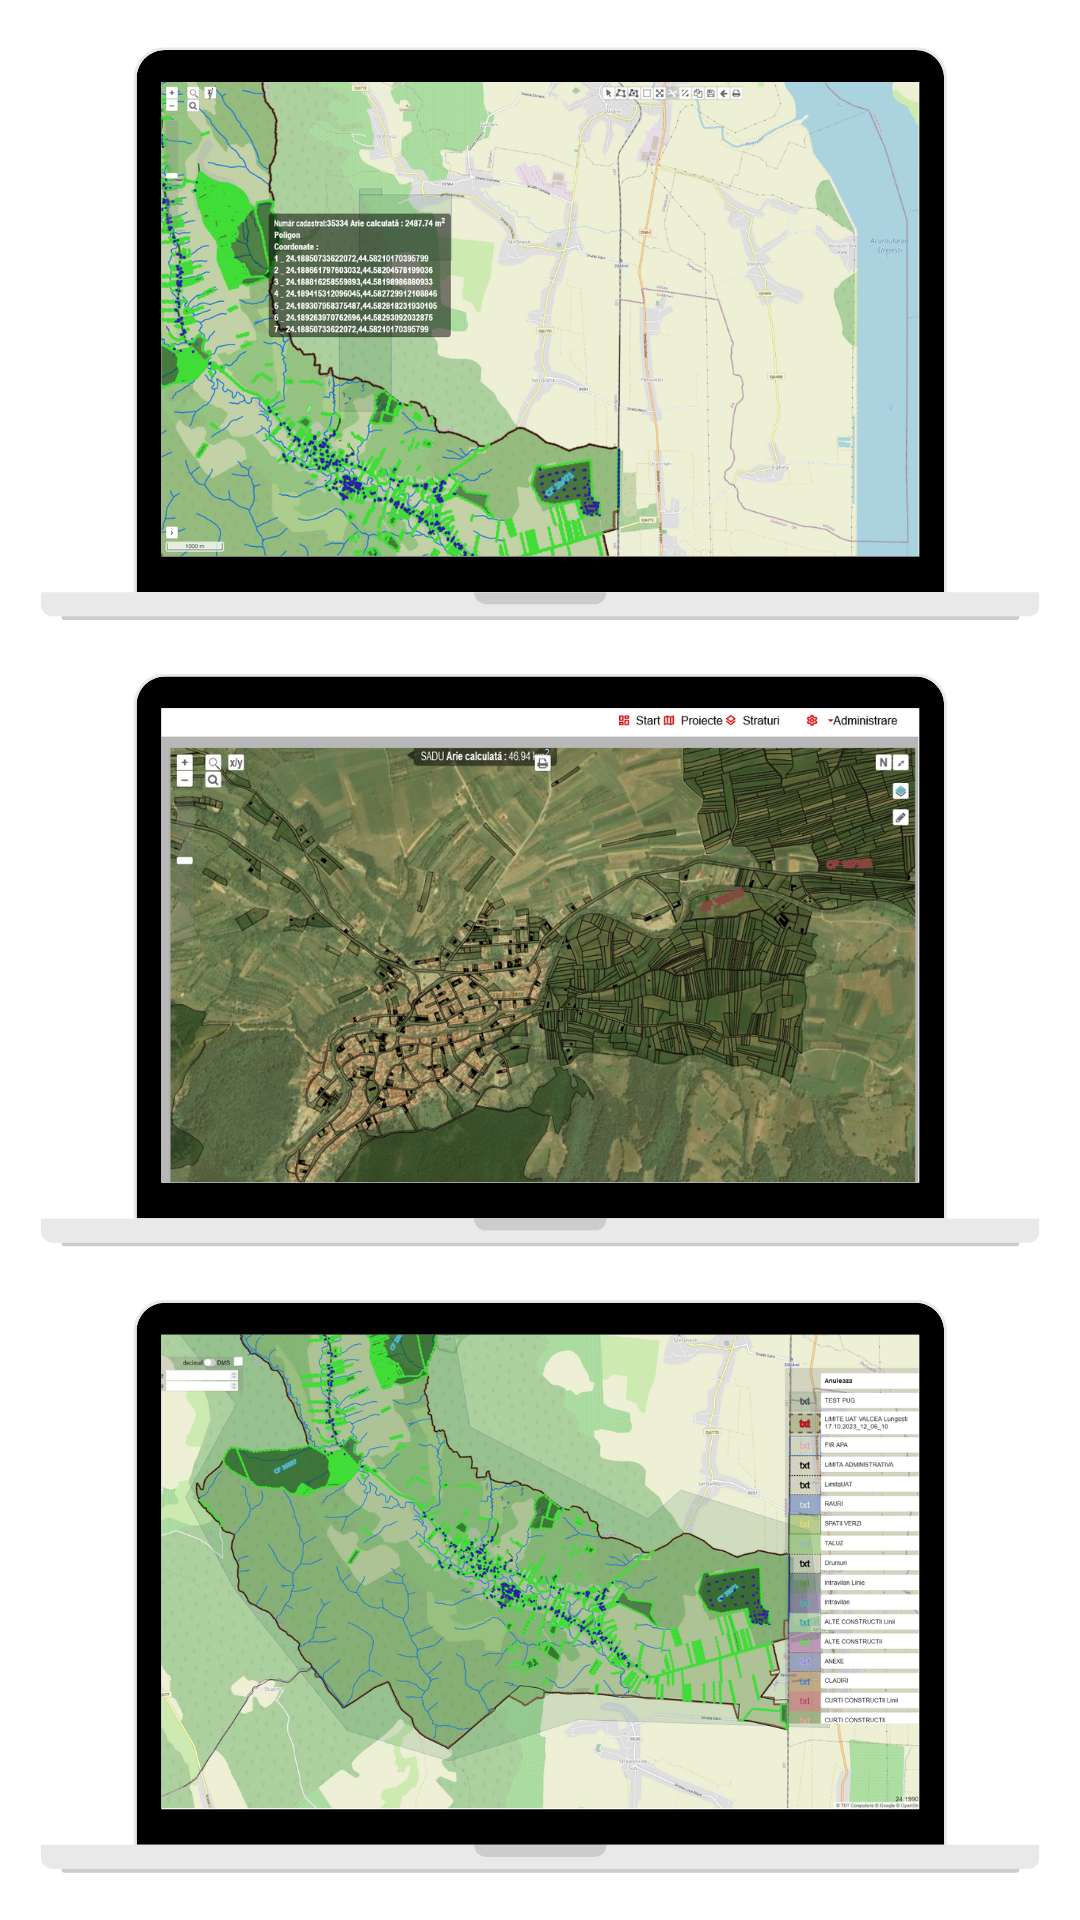The image size is (1080, 1920).
Task: Select the LimitaUAT layer
Action: click(869, 1484)
